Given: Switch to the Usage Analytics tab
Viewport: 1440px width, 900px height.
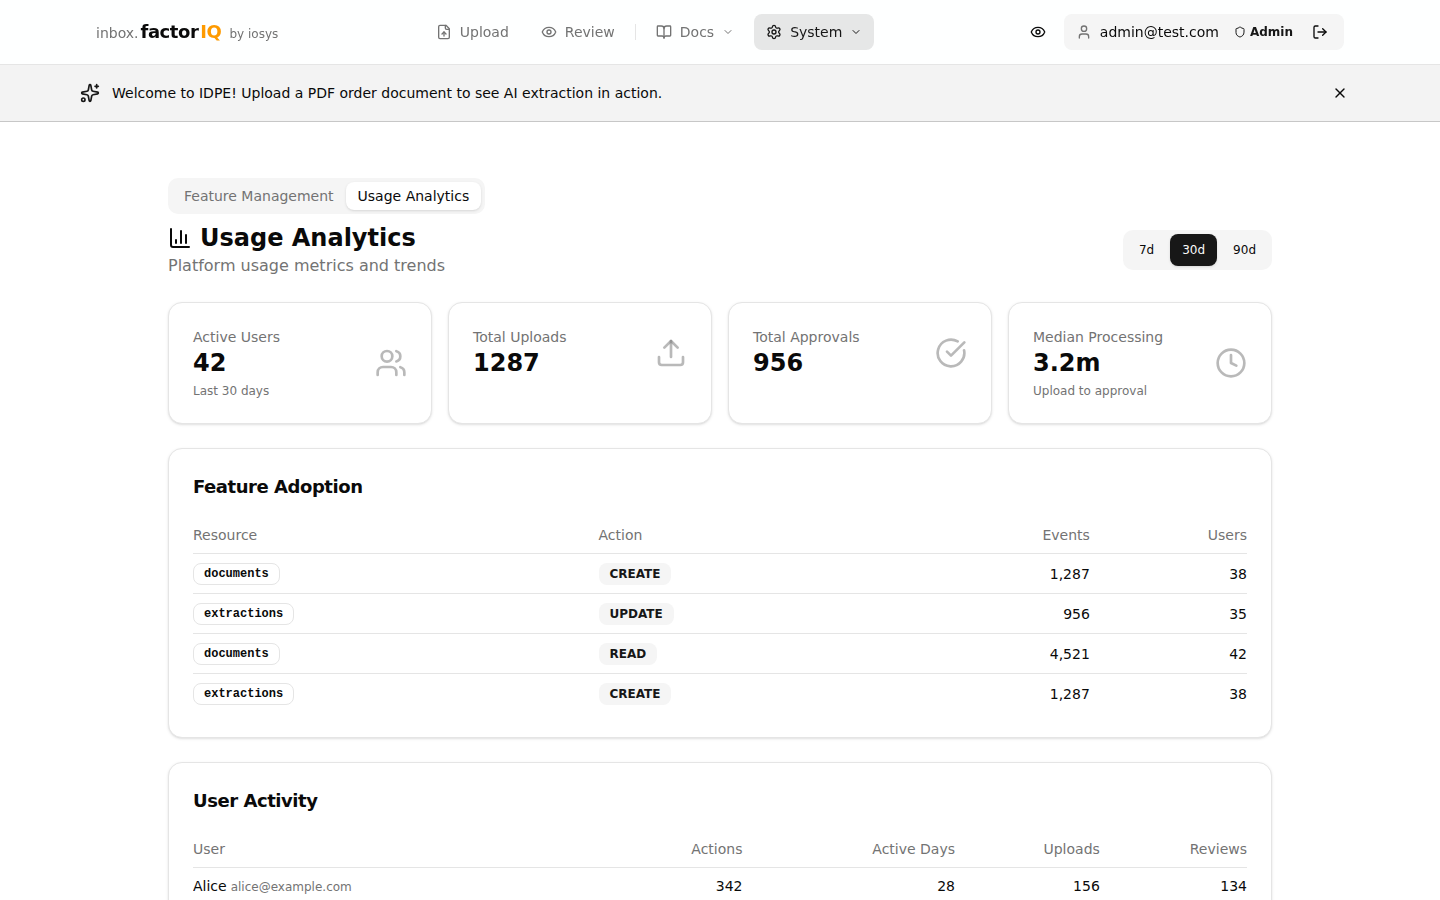Looking at the screenshot, I should point(413,196).
